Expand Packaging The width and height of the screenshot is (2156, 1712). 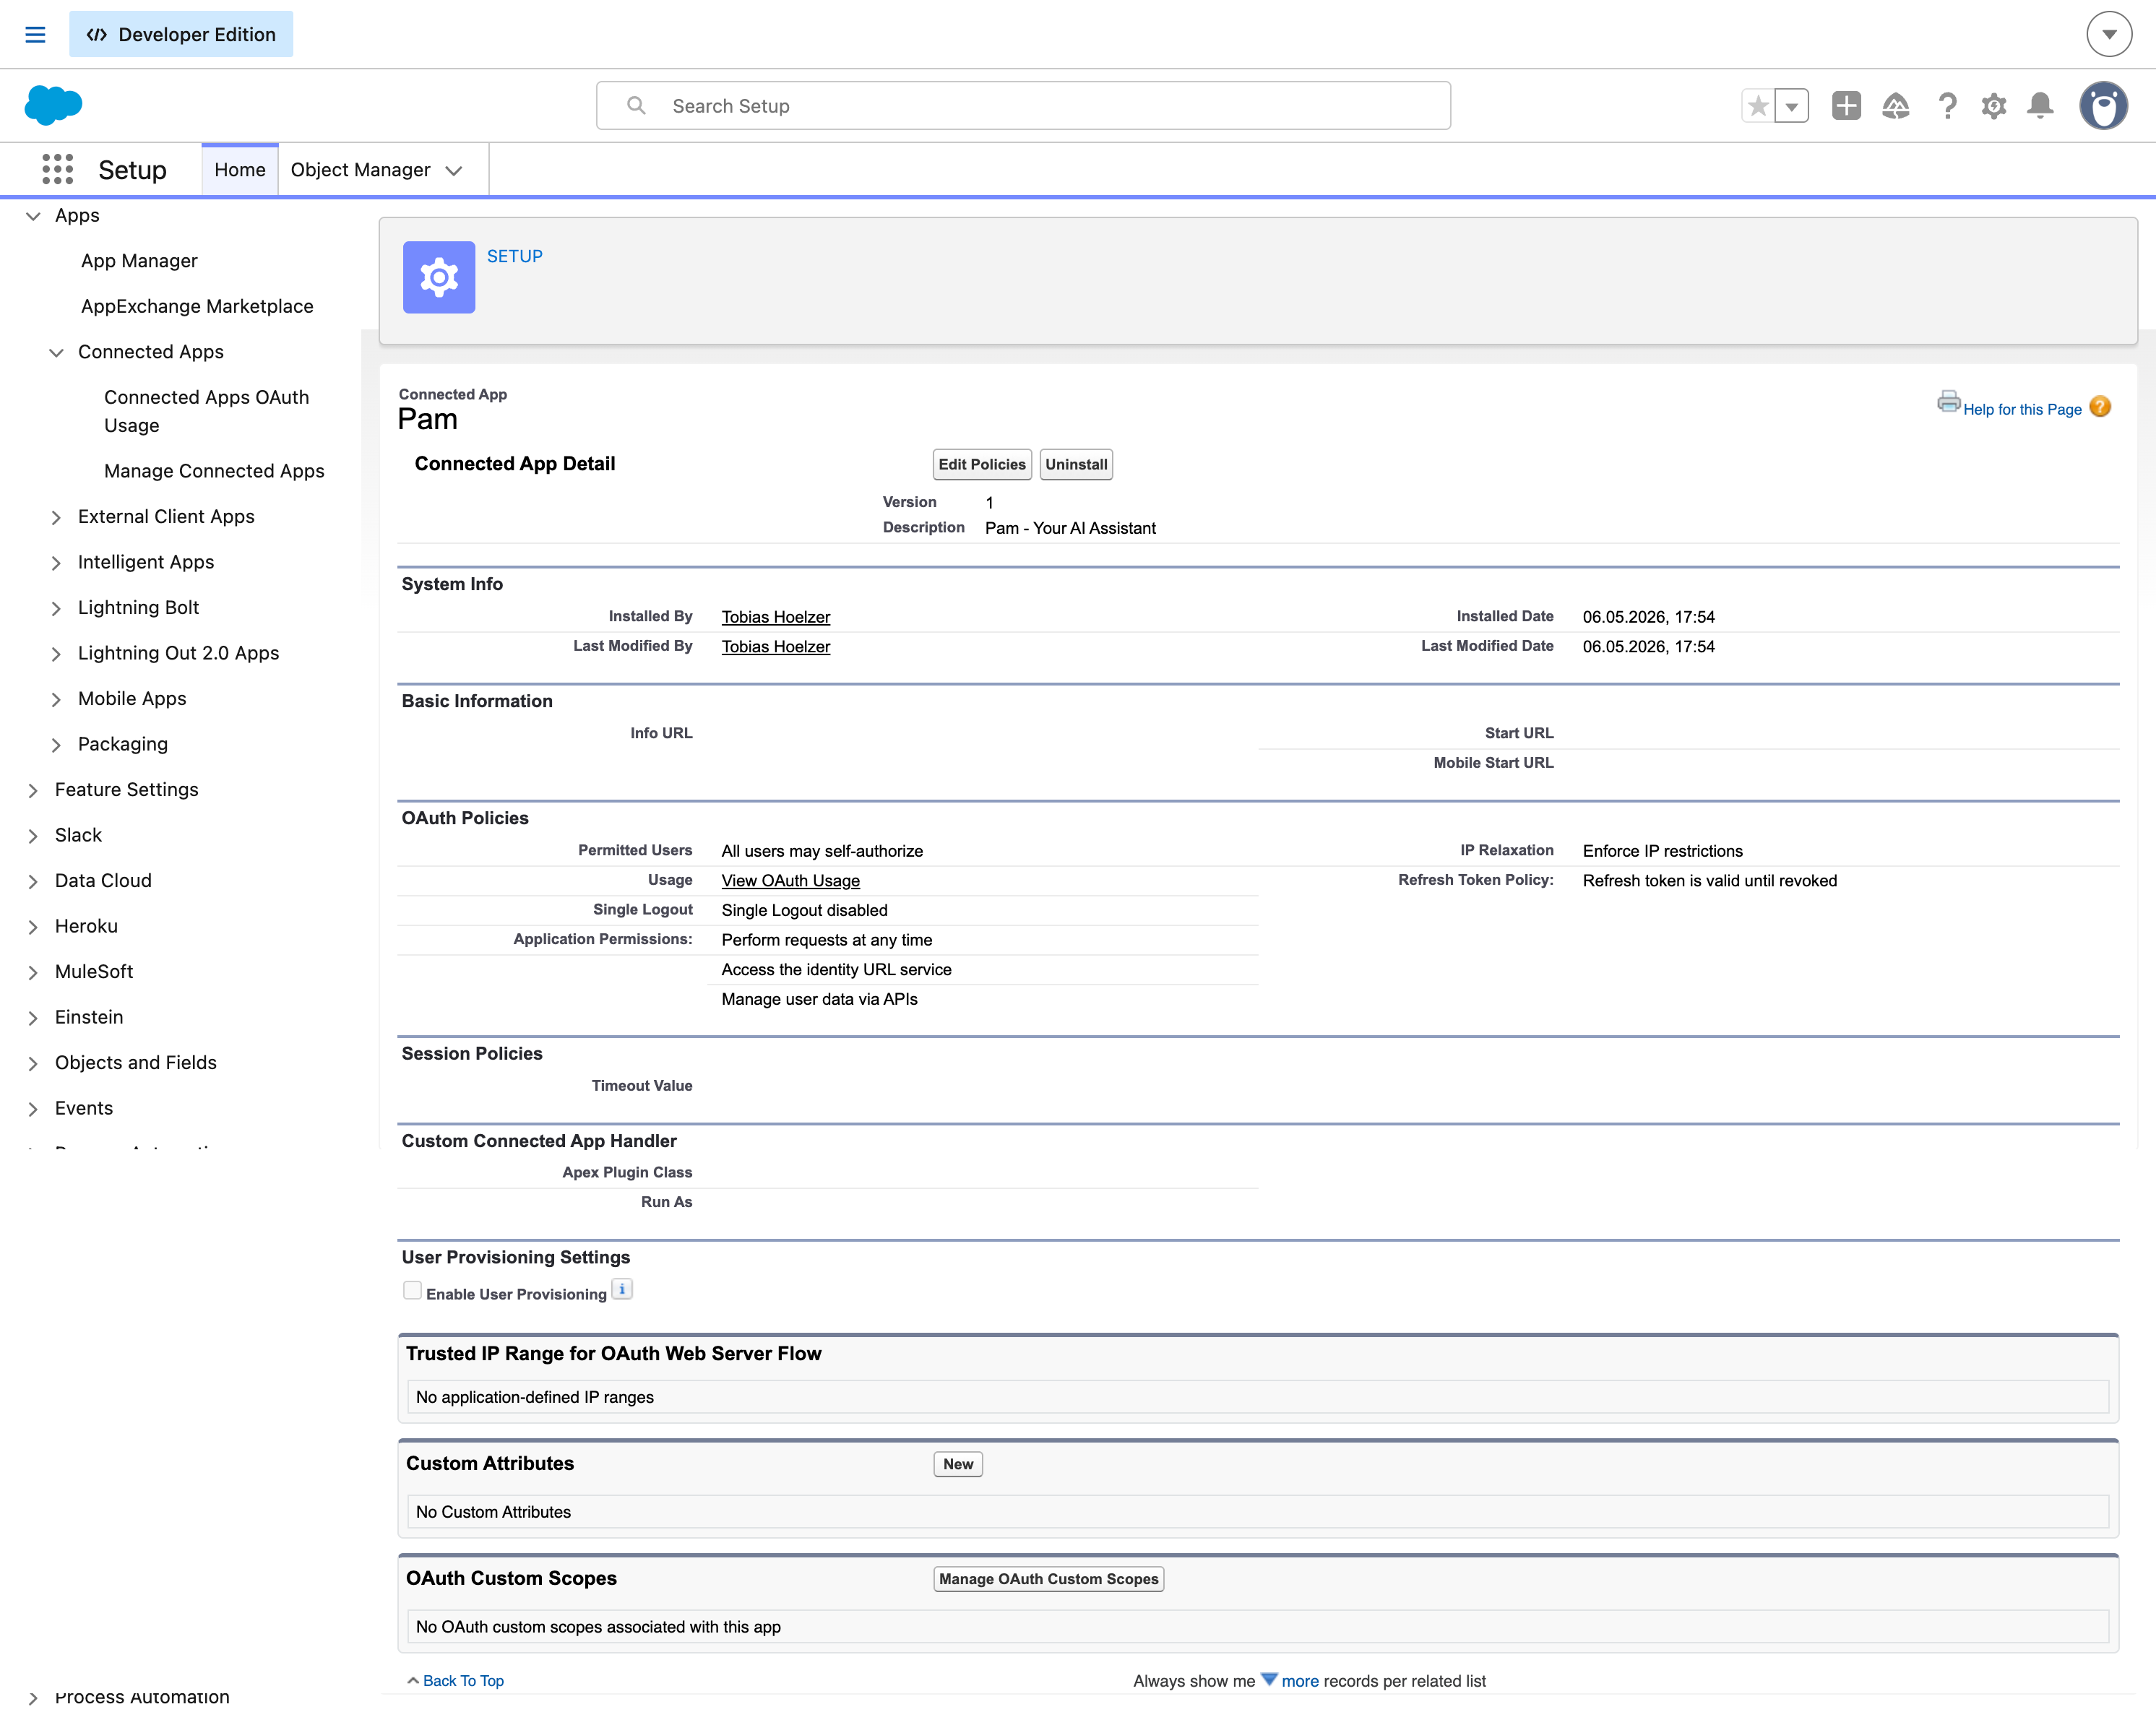[56, 745]
